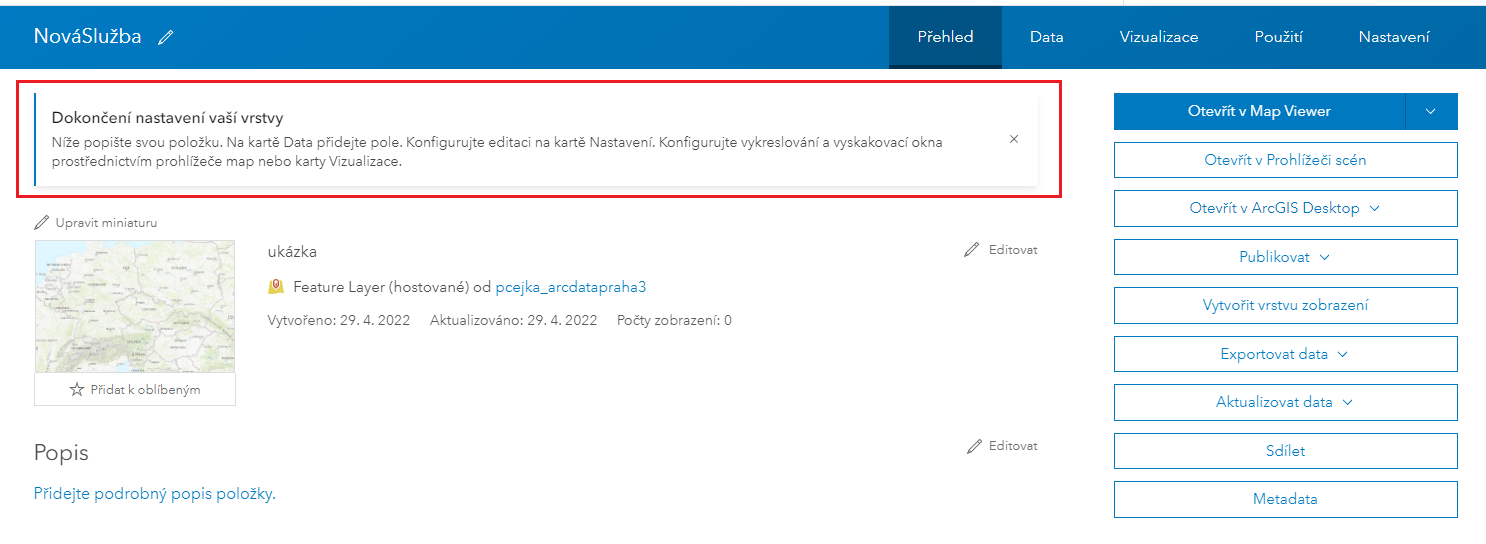Open the pcejka_arcdatapraha3 owner link

pos(571,287)
